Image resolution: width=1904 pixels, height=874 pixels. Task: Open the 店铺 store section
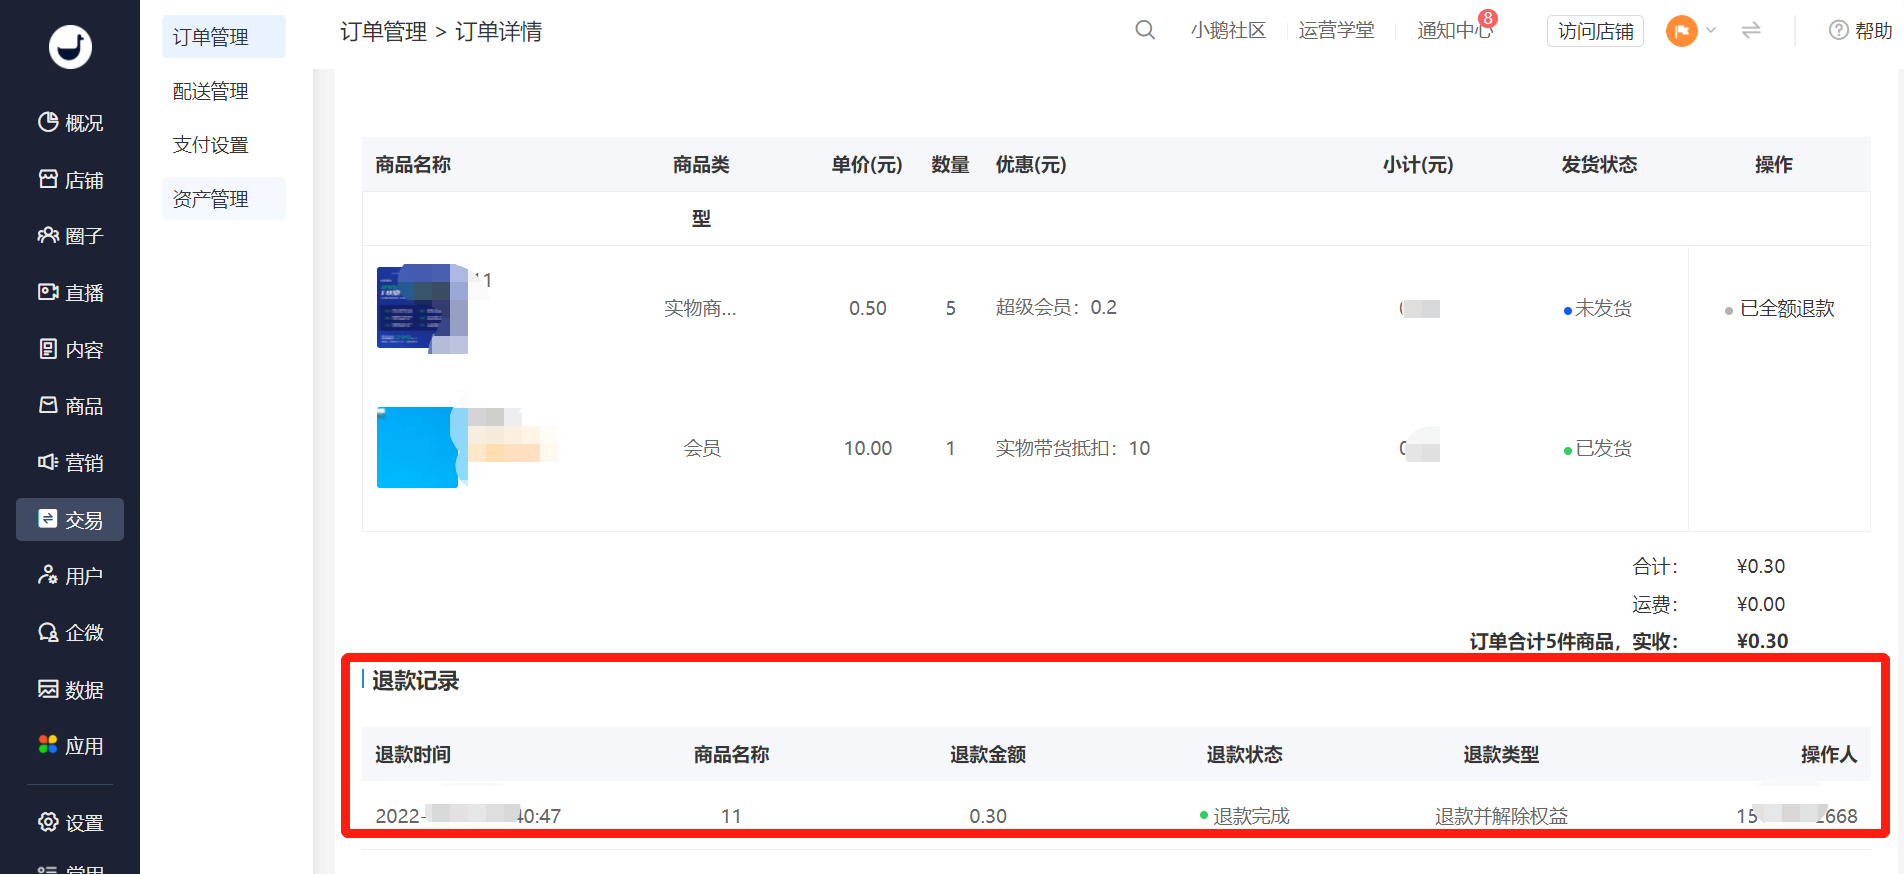click(x=70, y=180)
